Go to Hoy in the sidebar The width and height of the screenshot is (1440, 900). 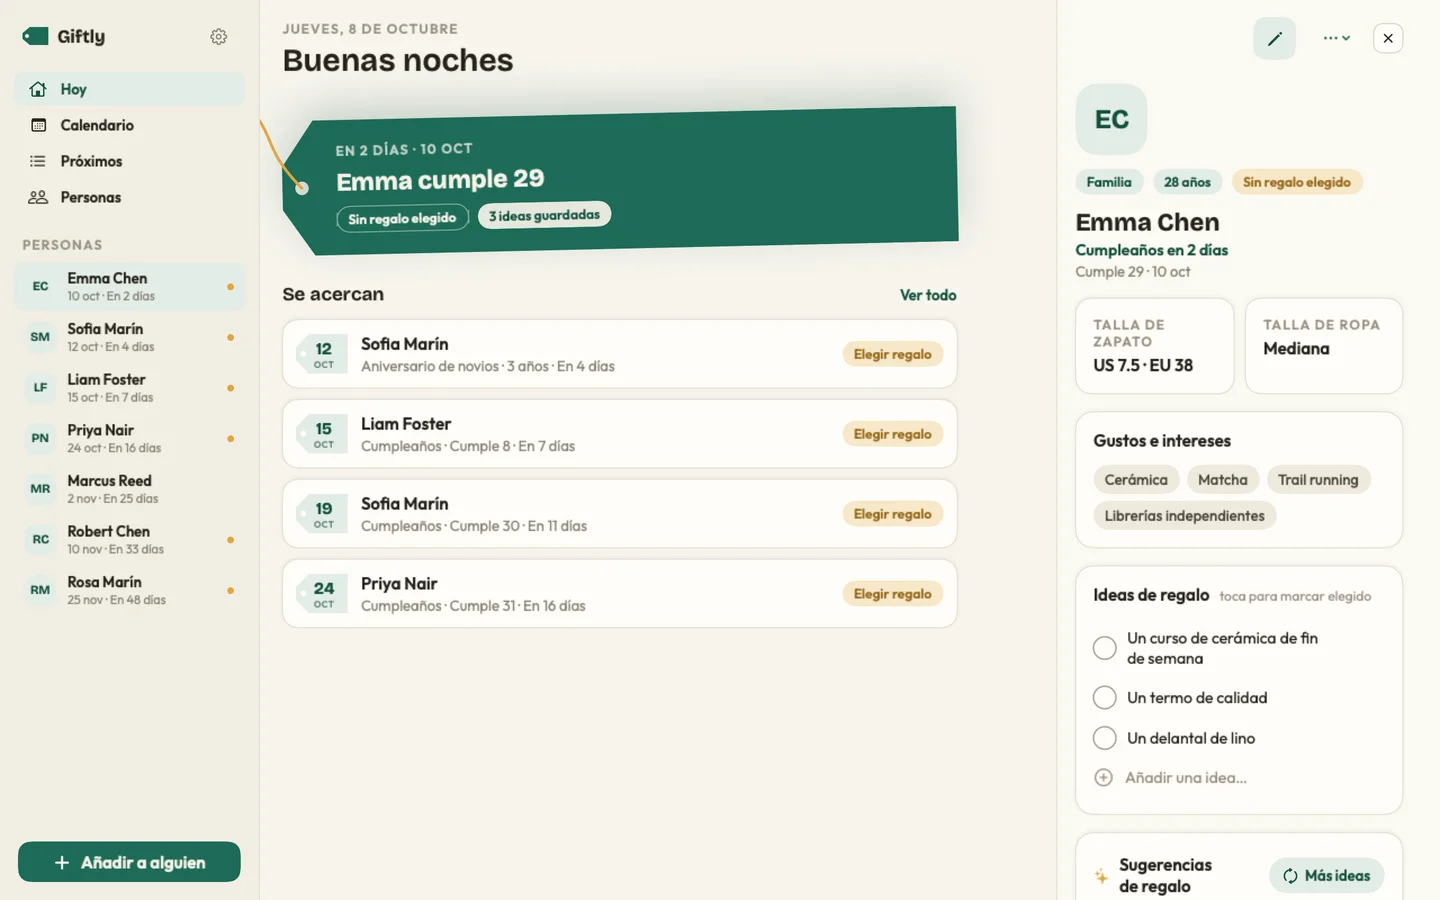[x=129, y=89]
